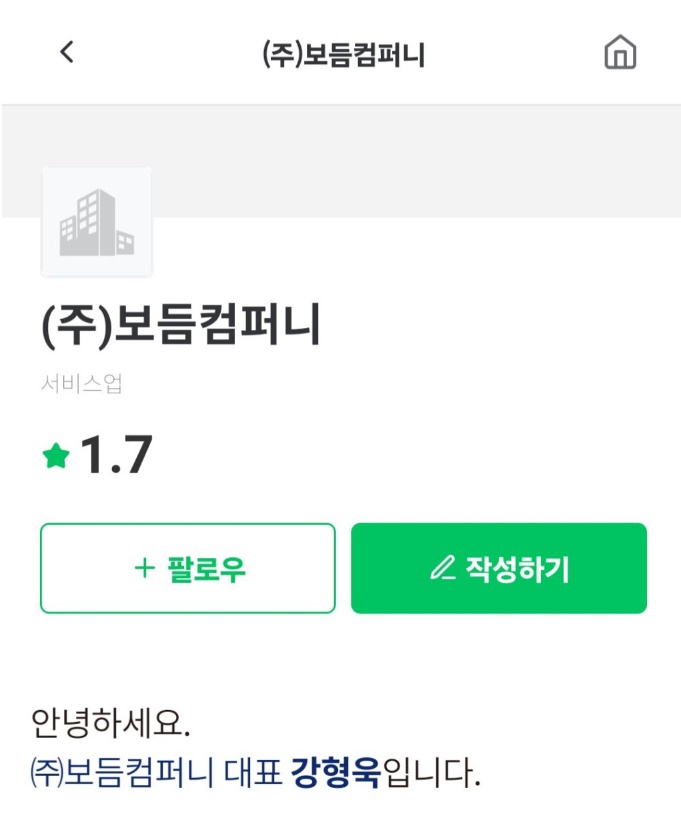The image size is (681, 819).
Task: Click the gray building logo image
Action: tap(96, 222)
